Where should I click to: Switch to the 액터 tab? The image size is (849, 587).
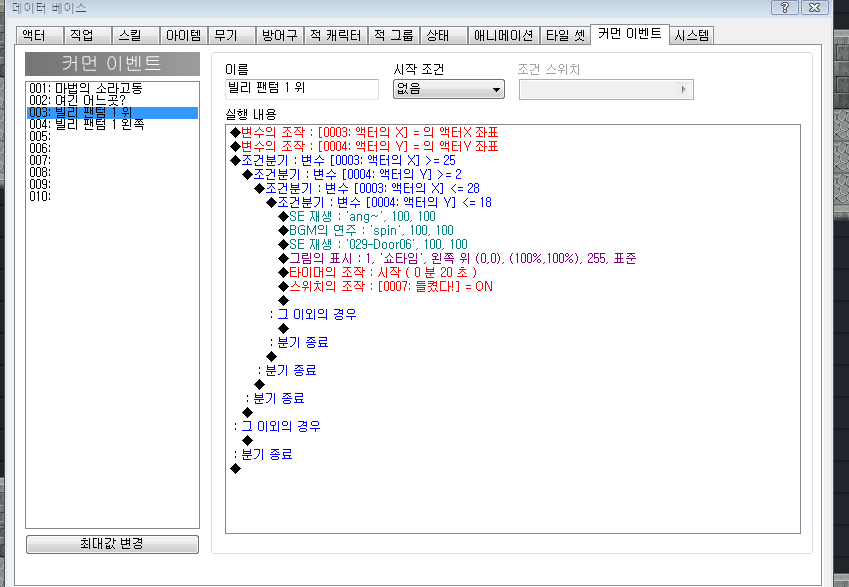pyautogui.click(x=40, y=36)
